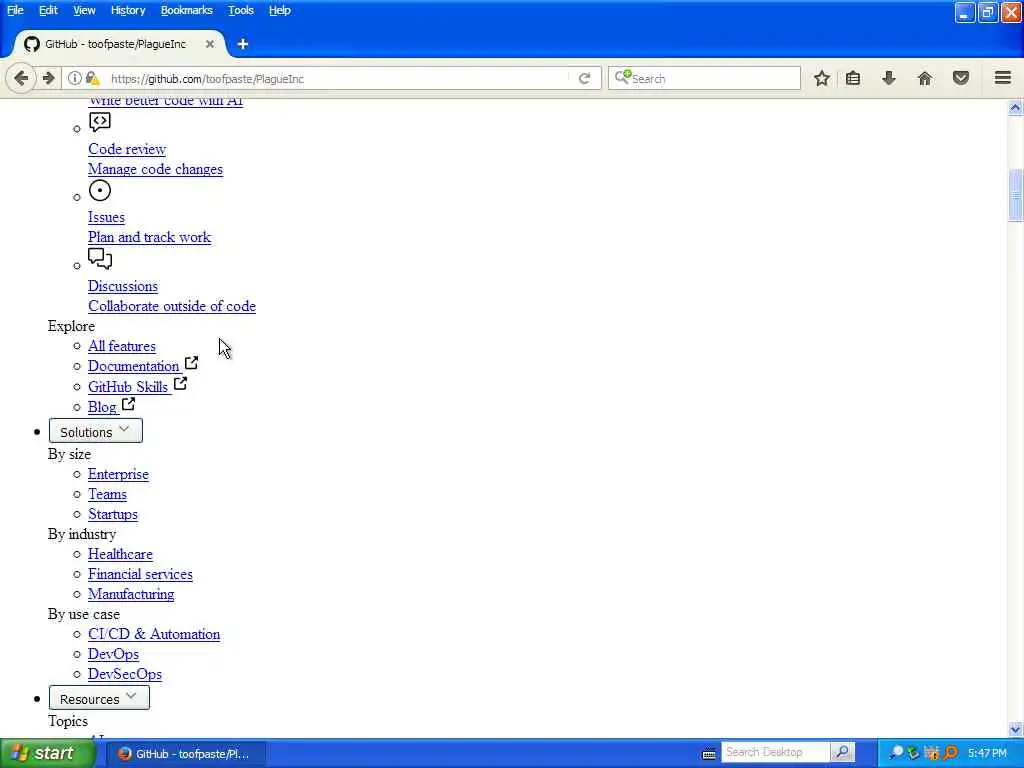This screenshot has height=768, width=1024.
Task: Open the site information icon in address bar
Action: pyautogui.click(x=74, y=78)
